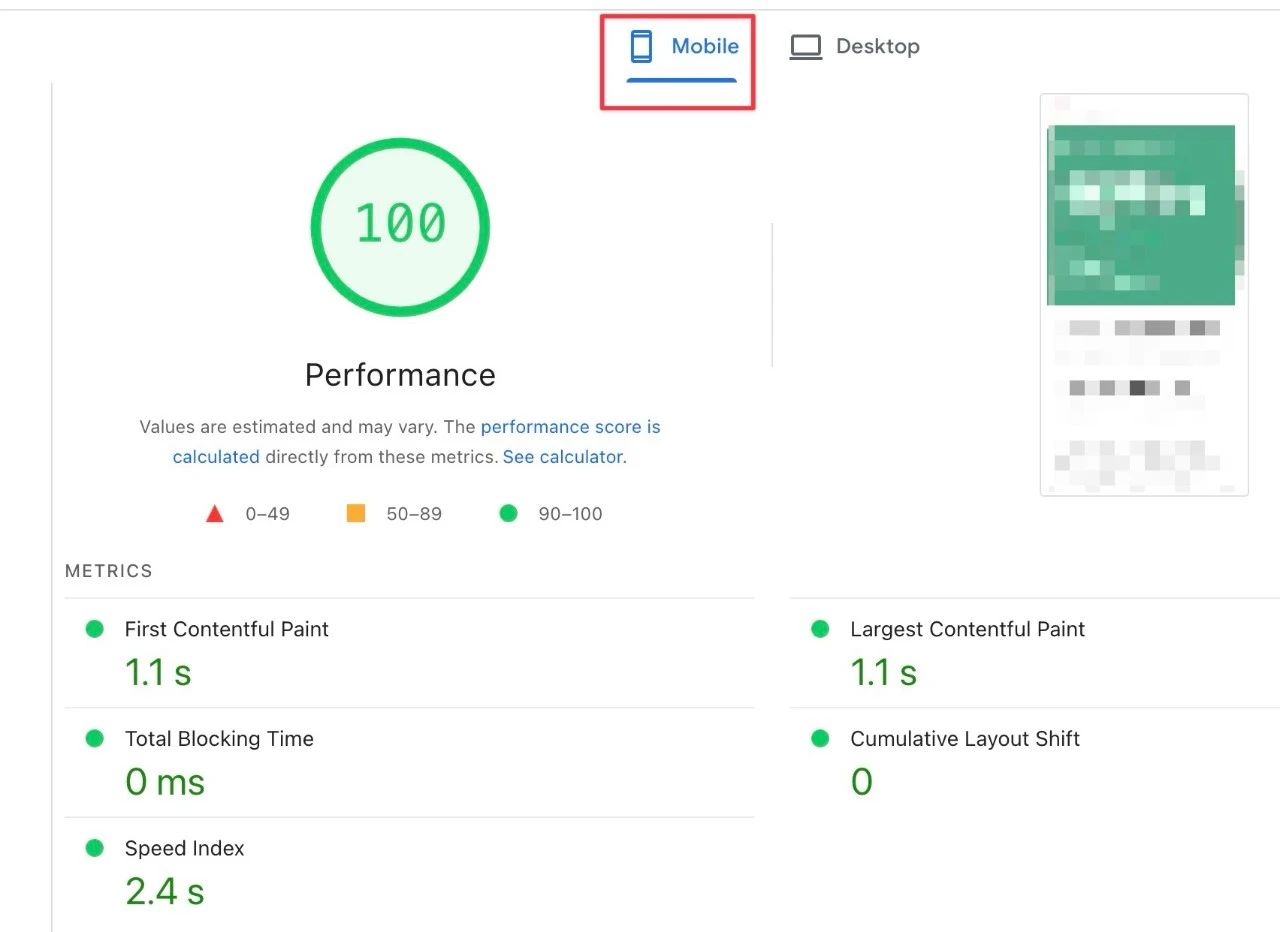Click the Largest Contentful Paint label
1280x932 pixels.
[x=967, y=629]
